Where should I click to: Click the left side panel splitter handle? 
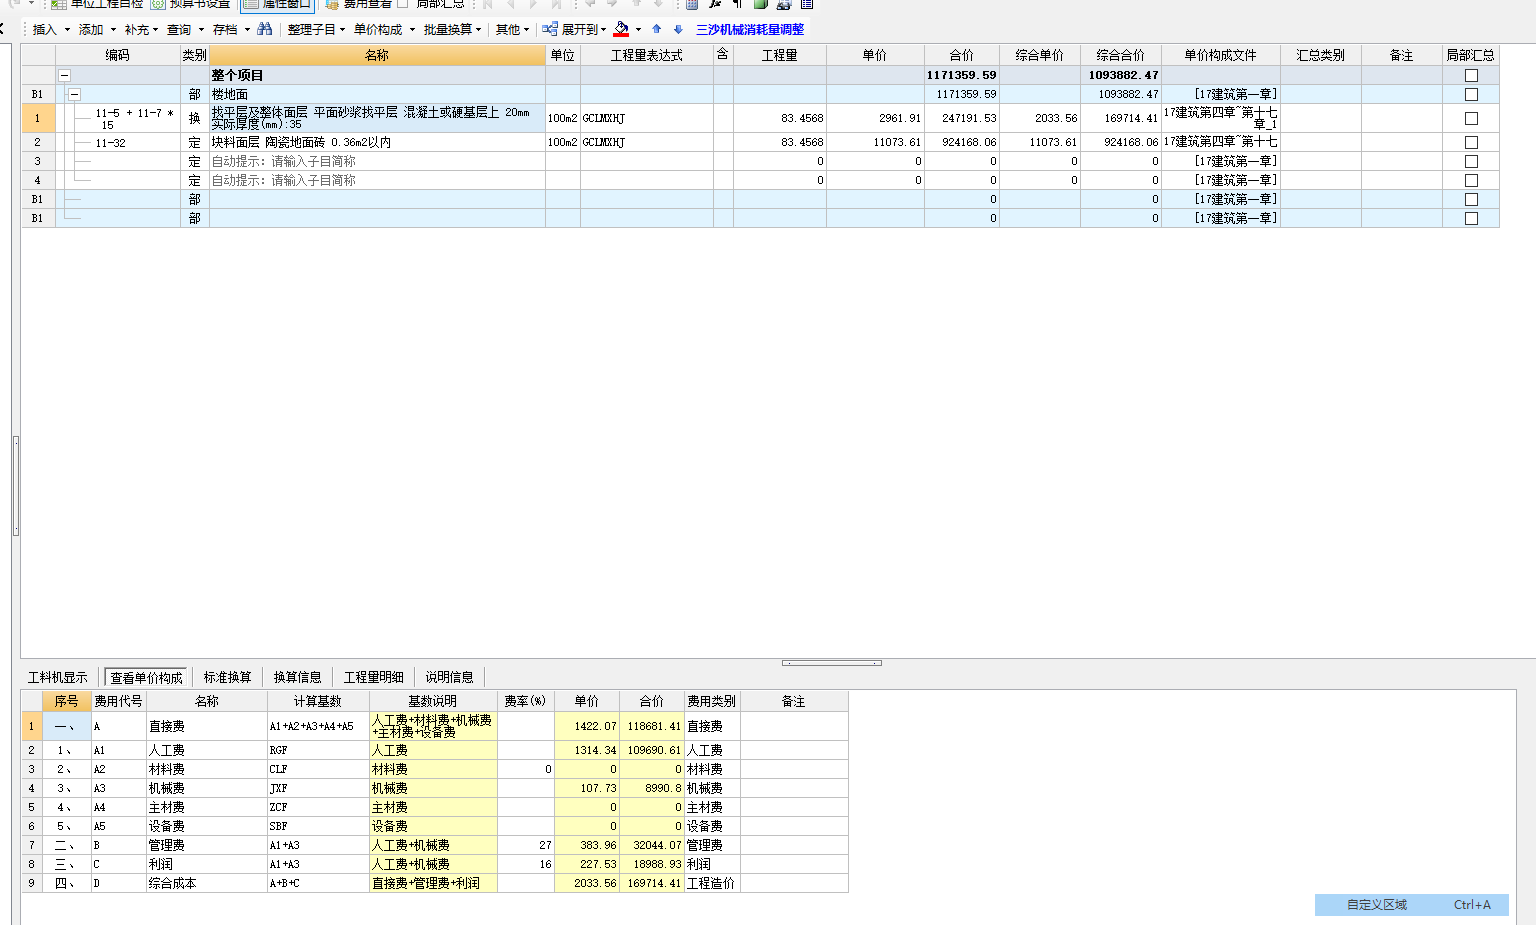16,486
